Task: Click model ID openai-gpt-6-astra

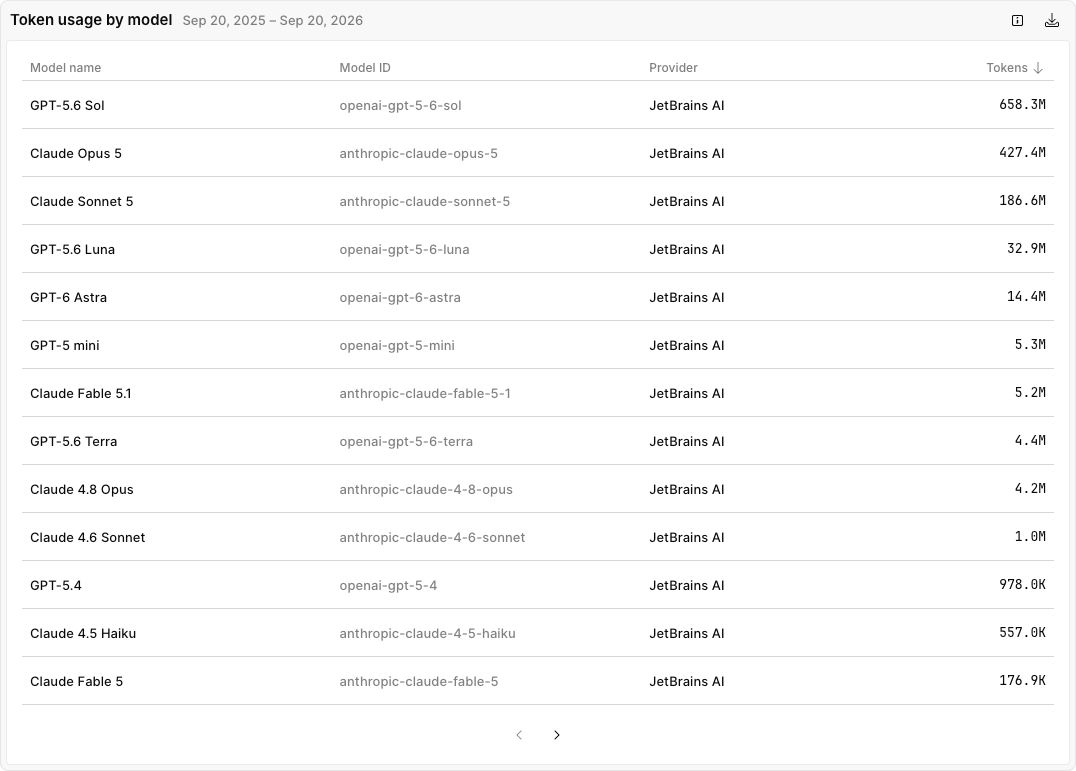Action: click(x=400, y=298)
